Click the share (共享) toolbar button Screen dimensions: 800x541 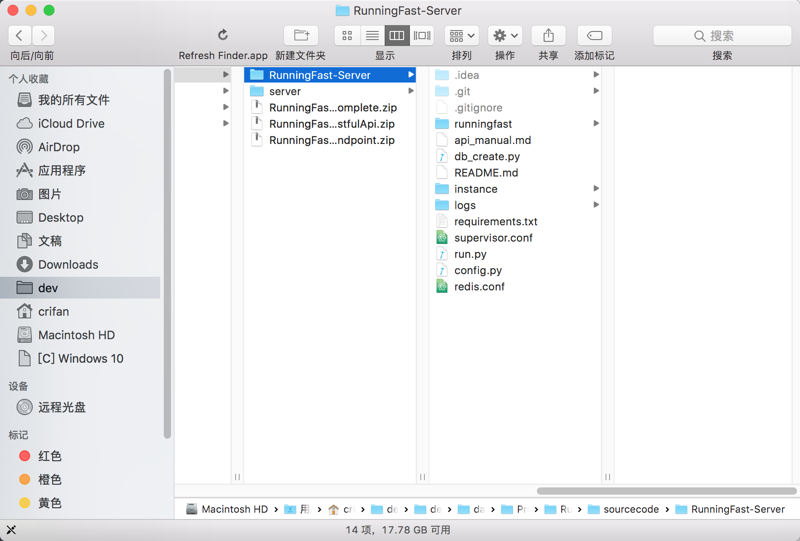tap(548, 35)
